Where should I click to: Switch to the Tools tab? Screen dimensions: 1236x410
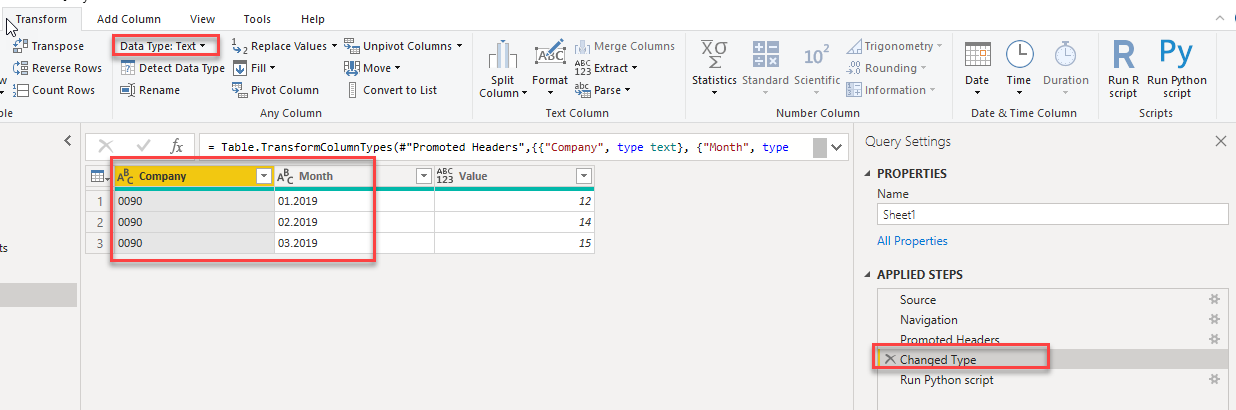(257, 19)
